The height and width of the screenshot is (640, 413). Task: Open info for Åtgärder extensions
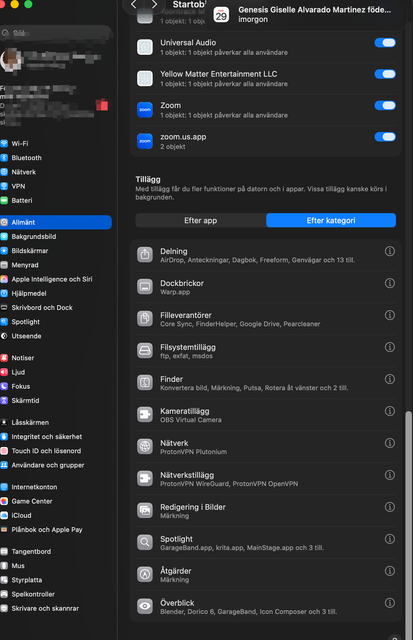[x=390, y=571]
